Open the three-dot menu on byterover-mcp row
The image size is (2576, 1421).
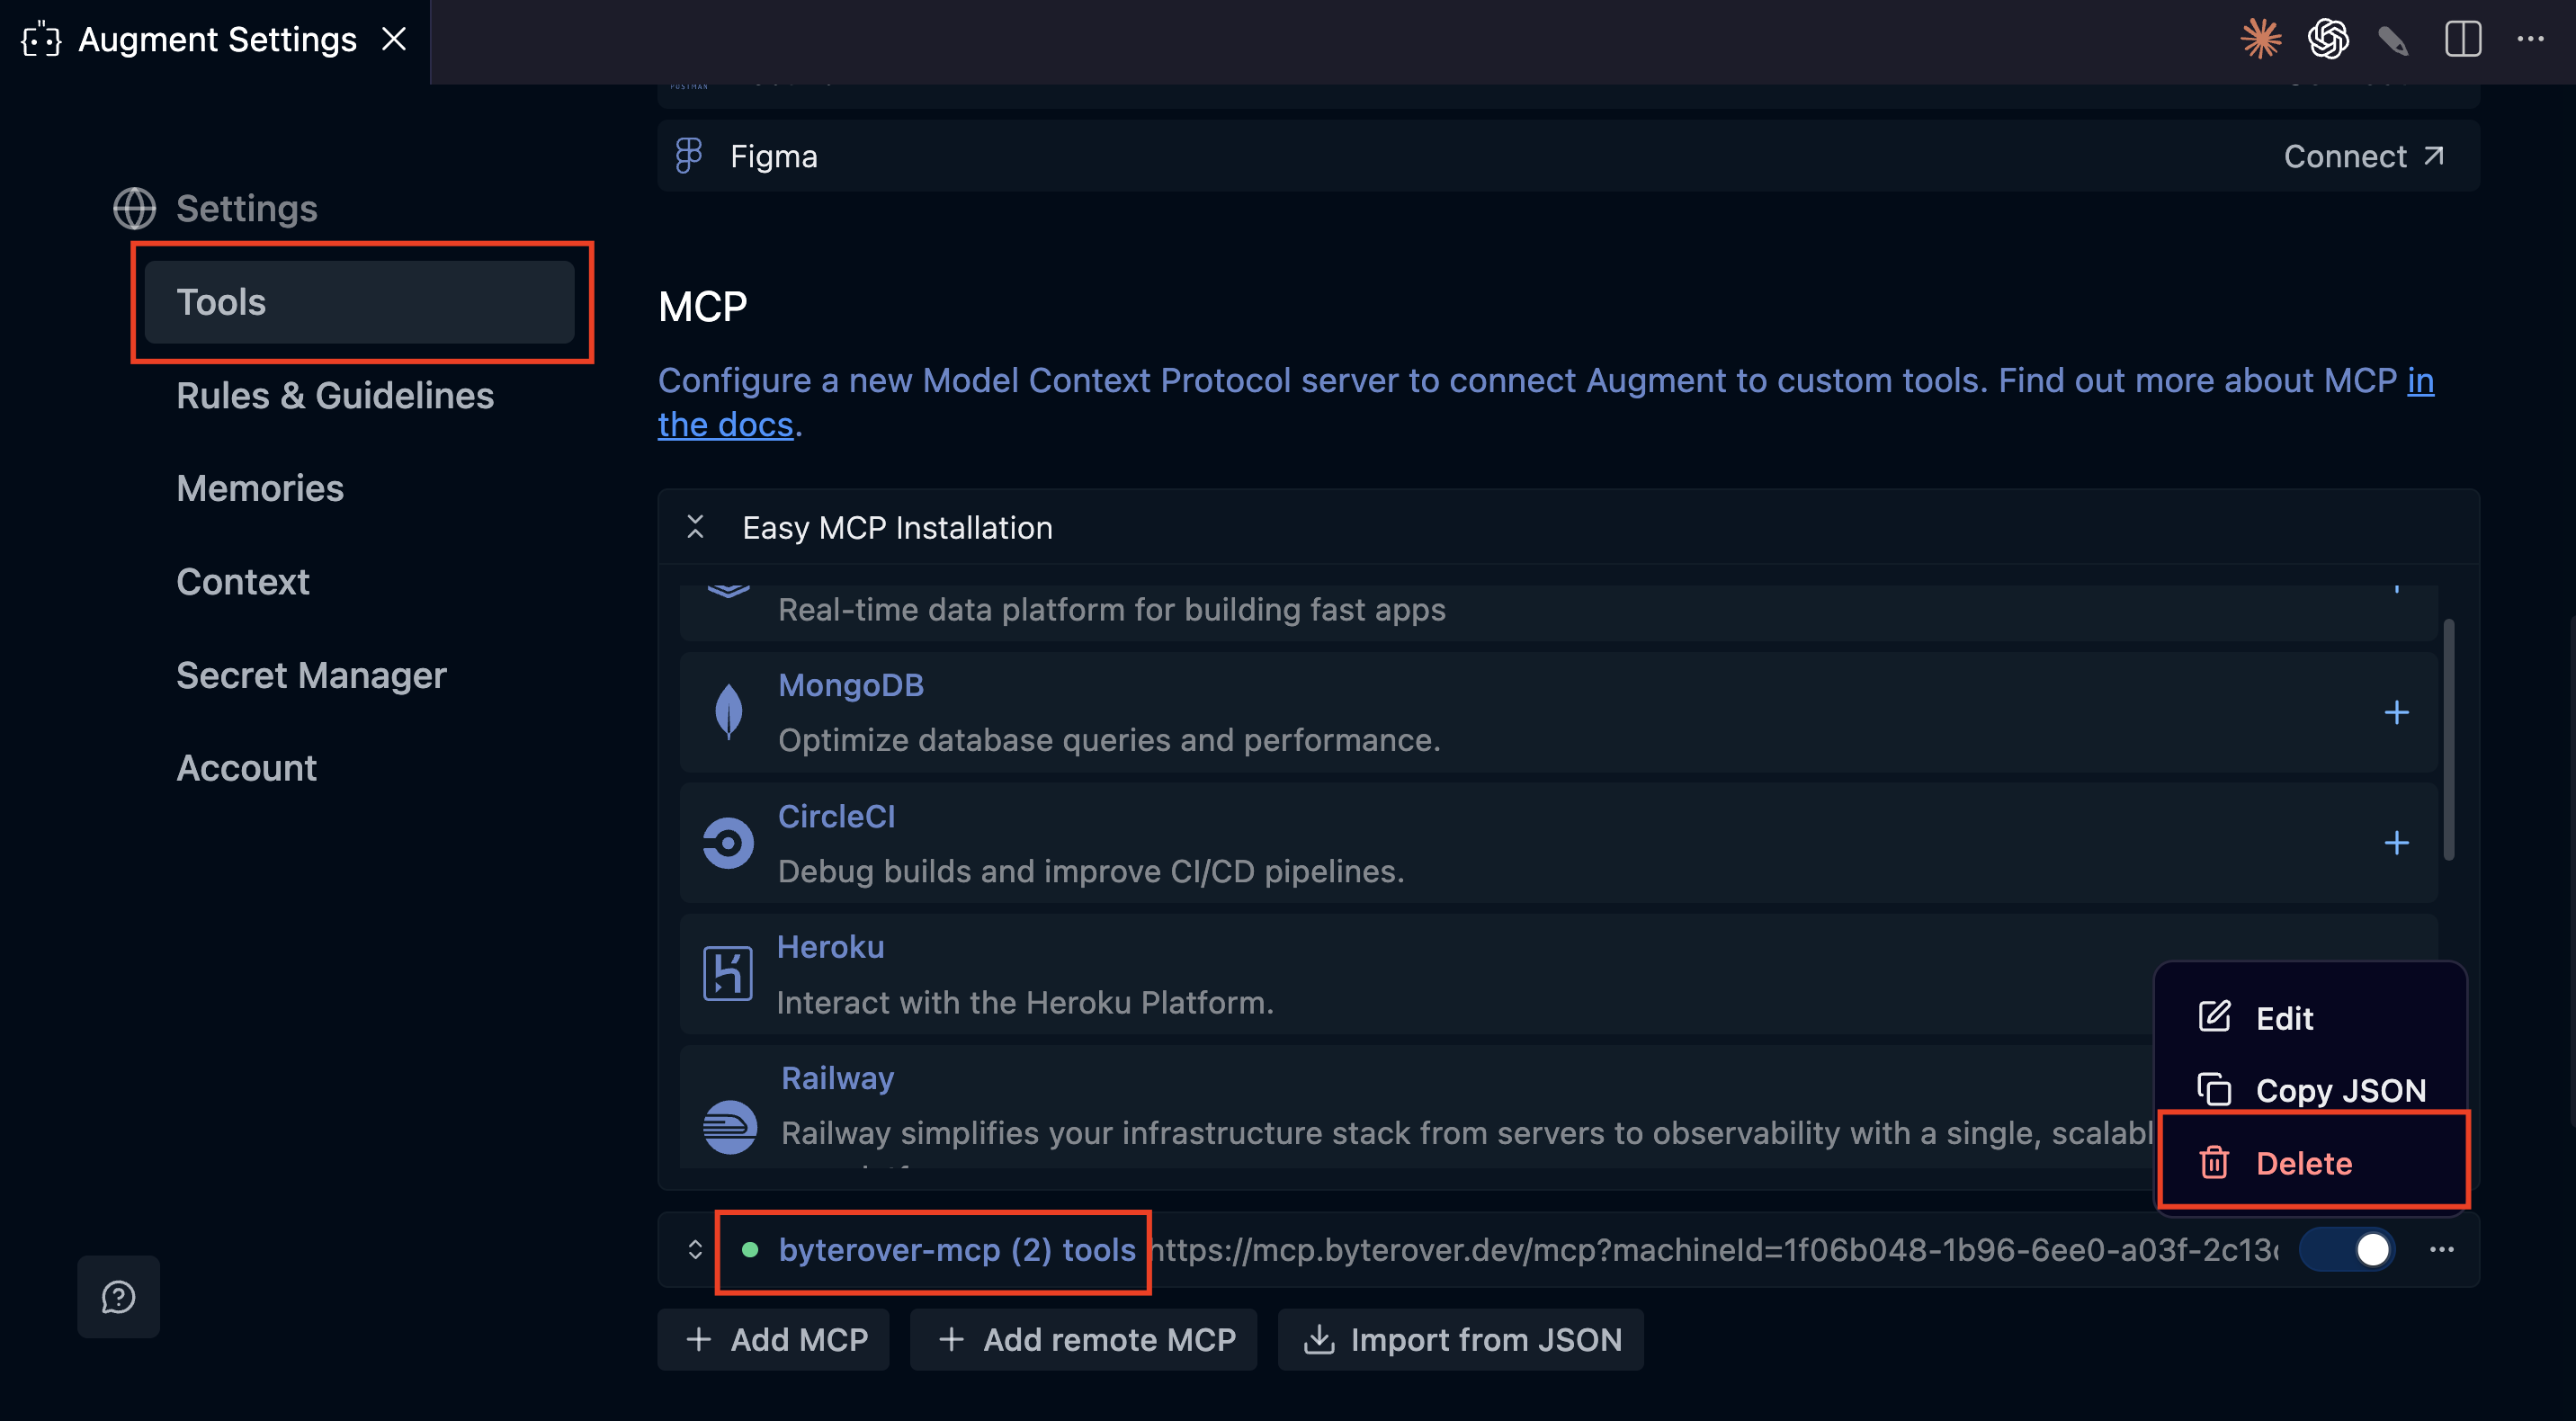click(x=2444, y=1249)
